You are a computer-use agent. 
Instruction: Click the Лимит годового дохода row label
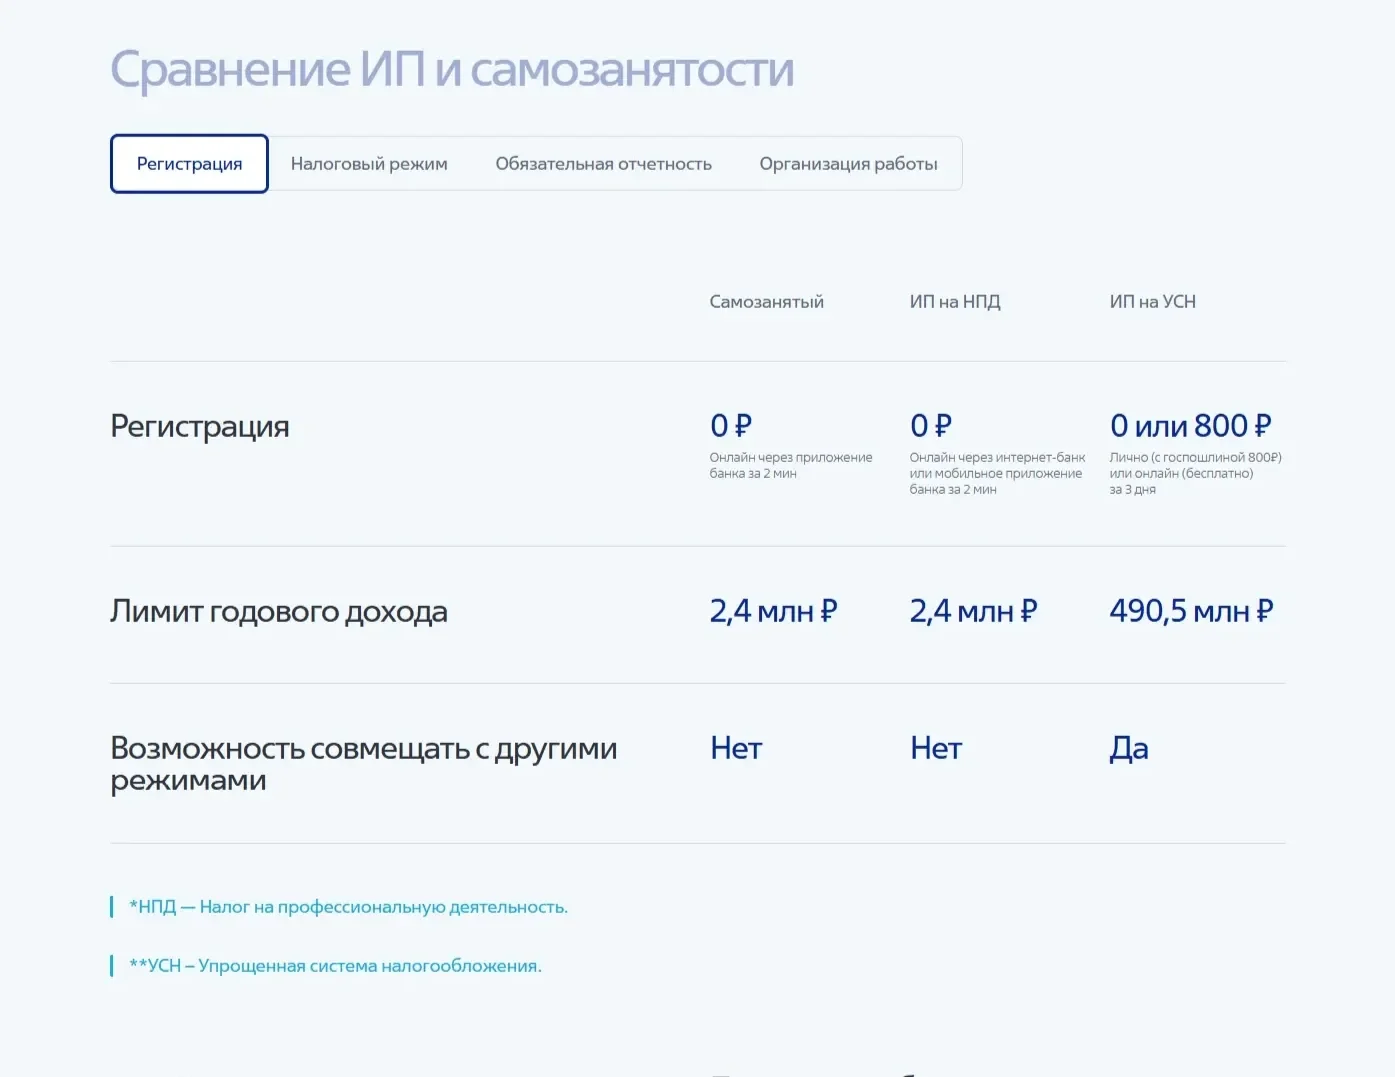pyautogui.click(x=279, y=611)
